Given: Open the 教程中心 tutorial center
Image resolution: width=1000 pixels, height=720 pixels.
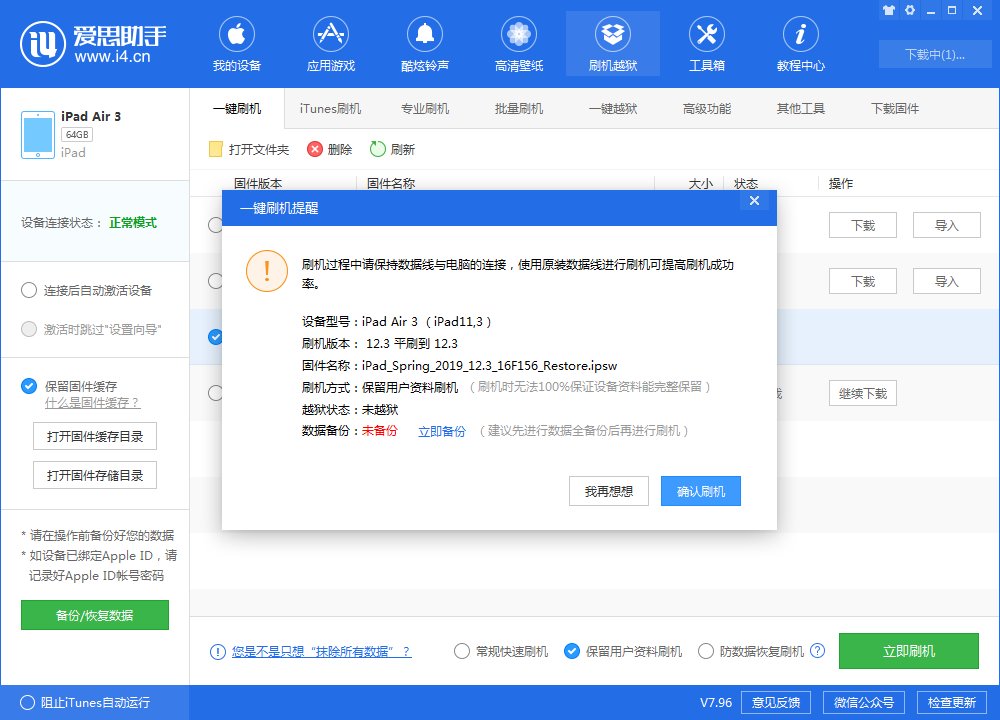Looking at the screenshot, I should [800, 42].
